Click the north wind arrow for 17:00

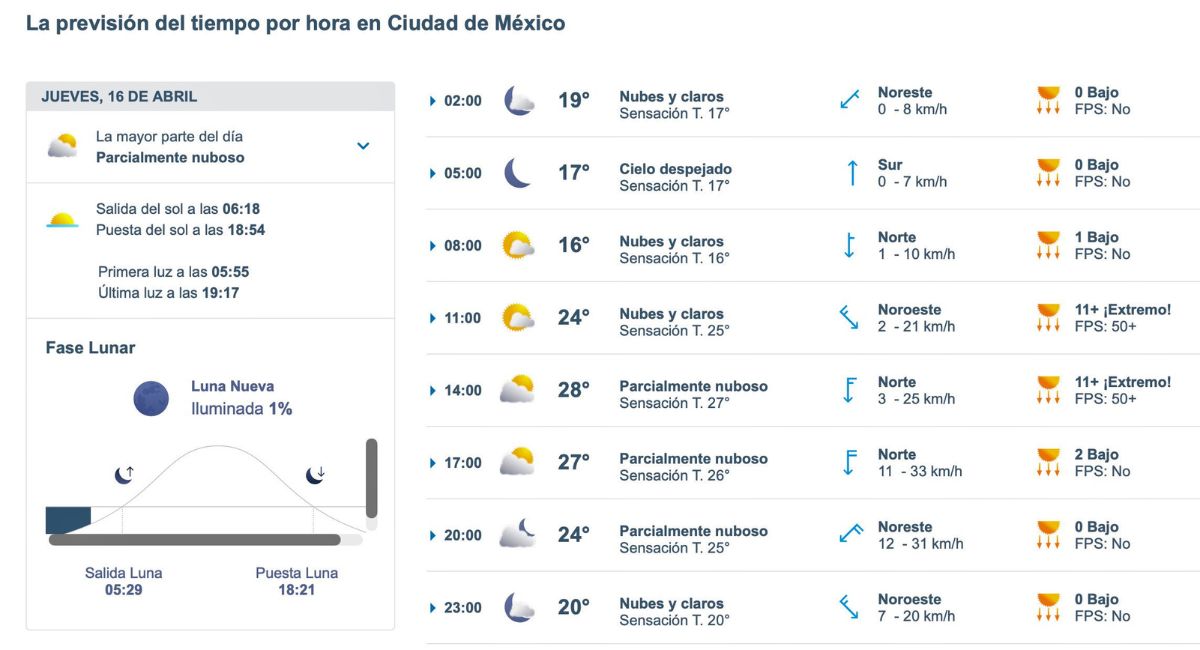[851, 462]
